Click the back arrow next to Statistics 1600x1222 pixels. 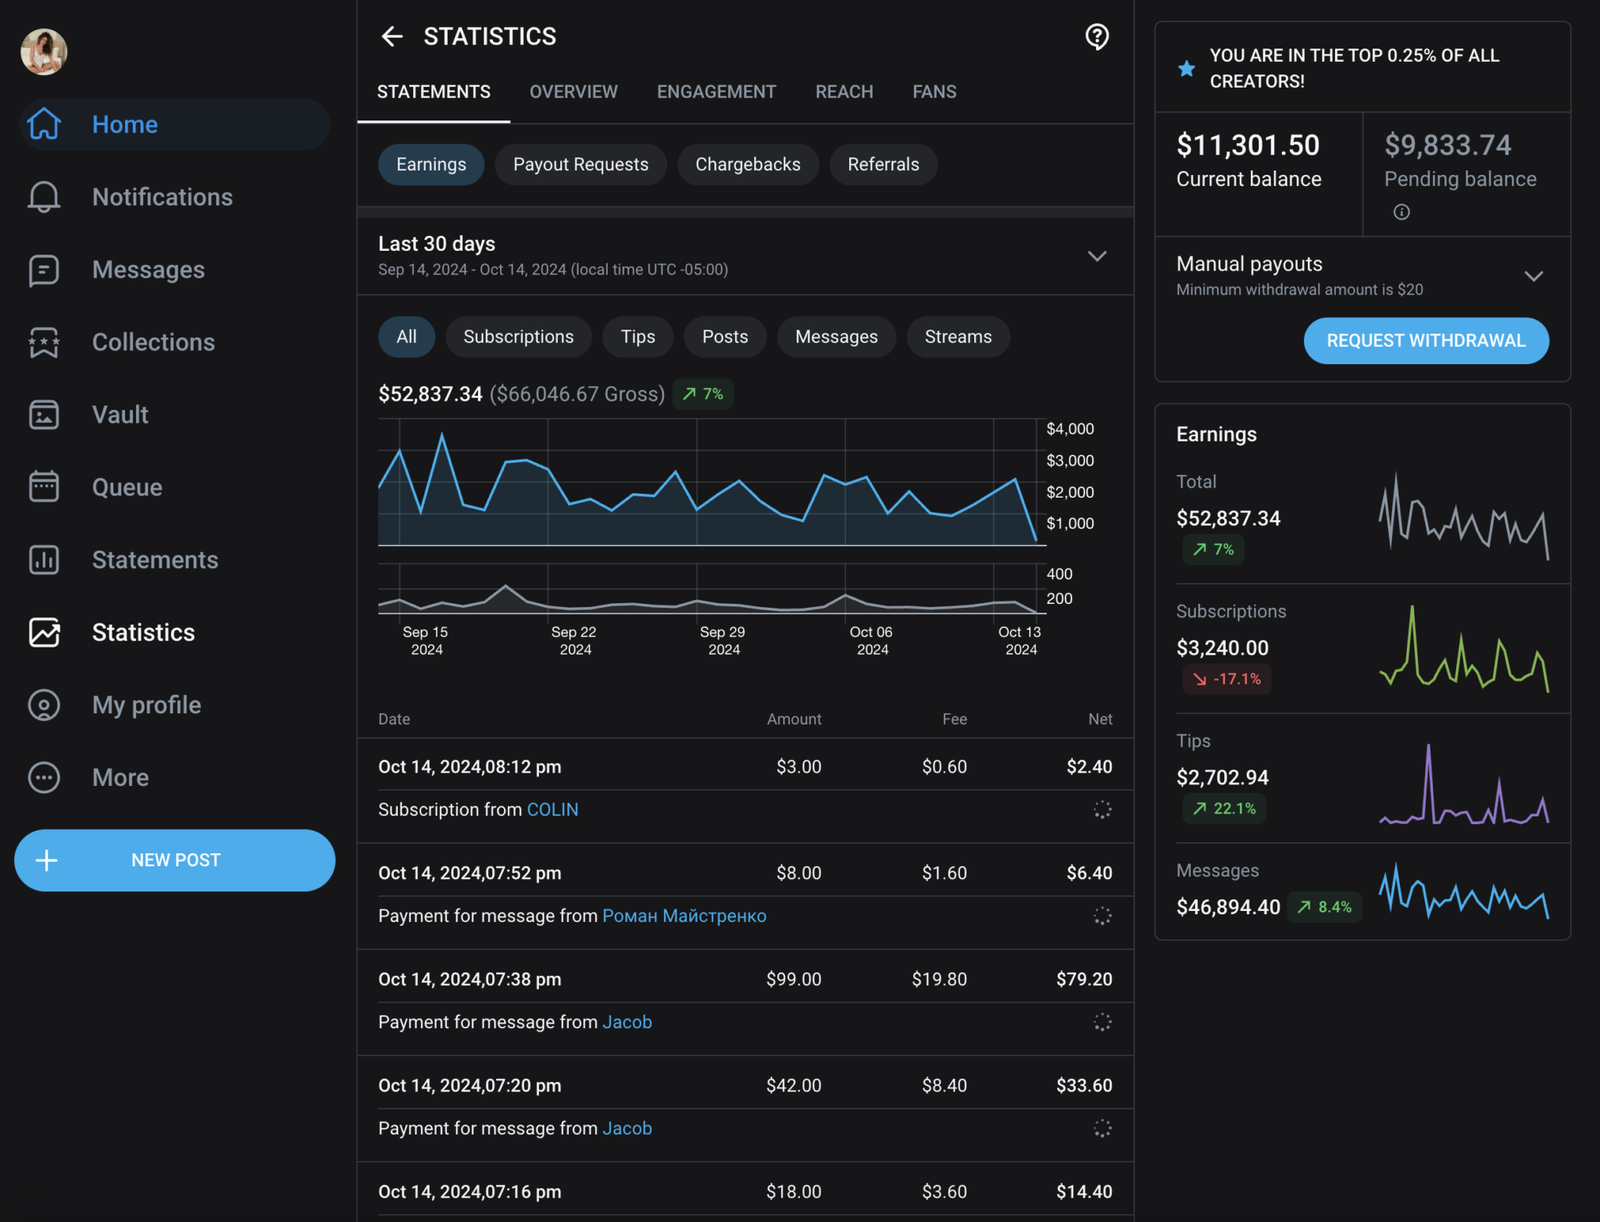[x=392, y=37]
